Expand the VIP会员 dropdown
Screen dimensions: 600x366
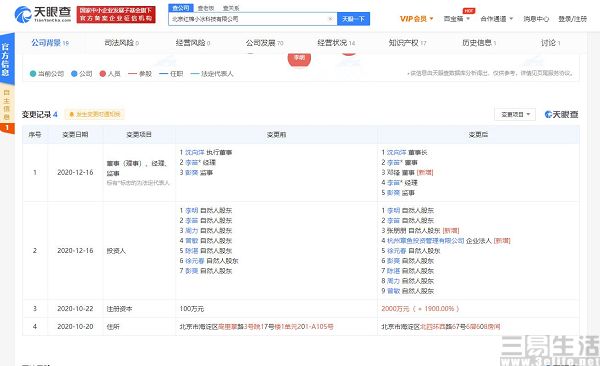[416, 19]
